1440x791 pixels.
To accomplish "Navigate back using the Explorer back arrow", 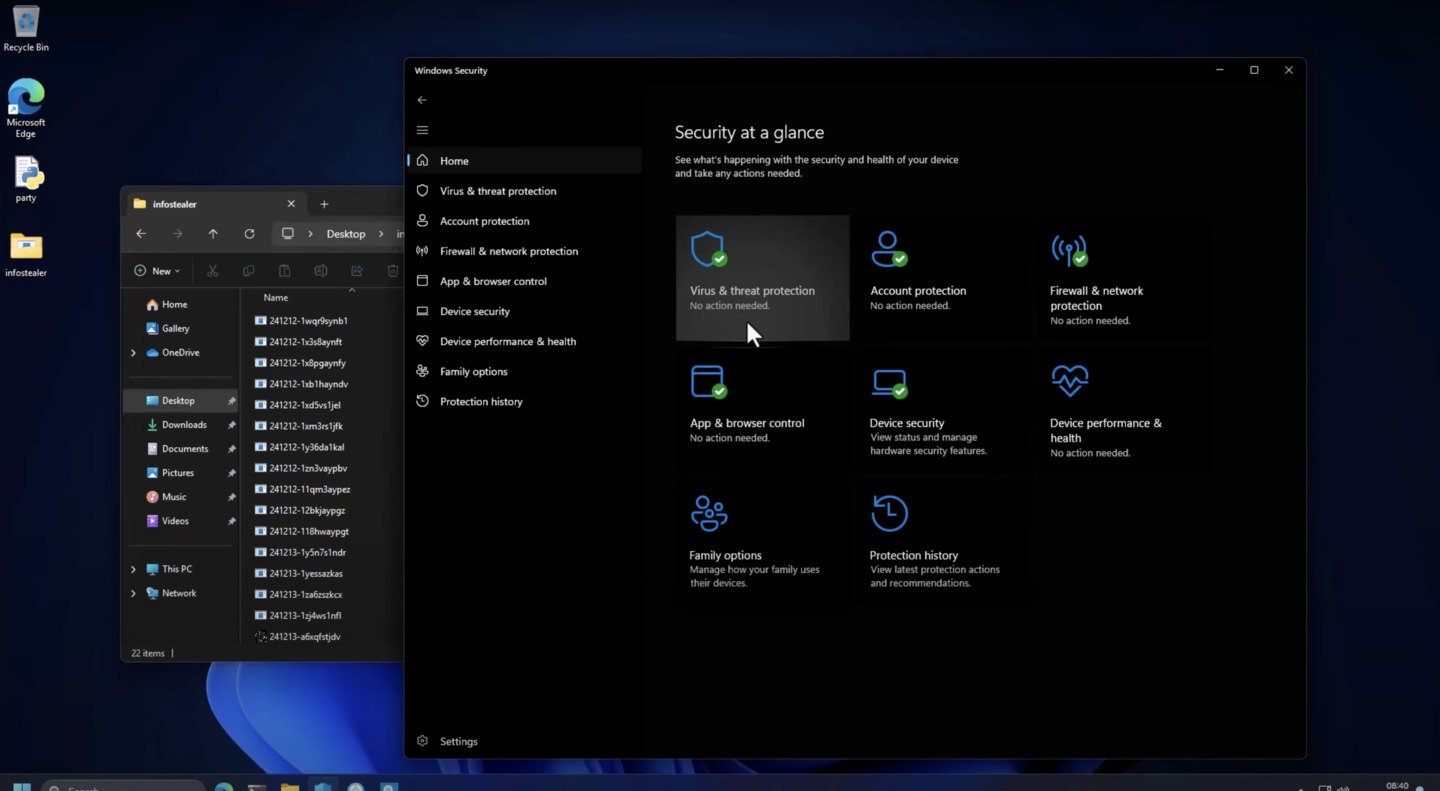I will [141, 233].
